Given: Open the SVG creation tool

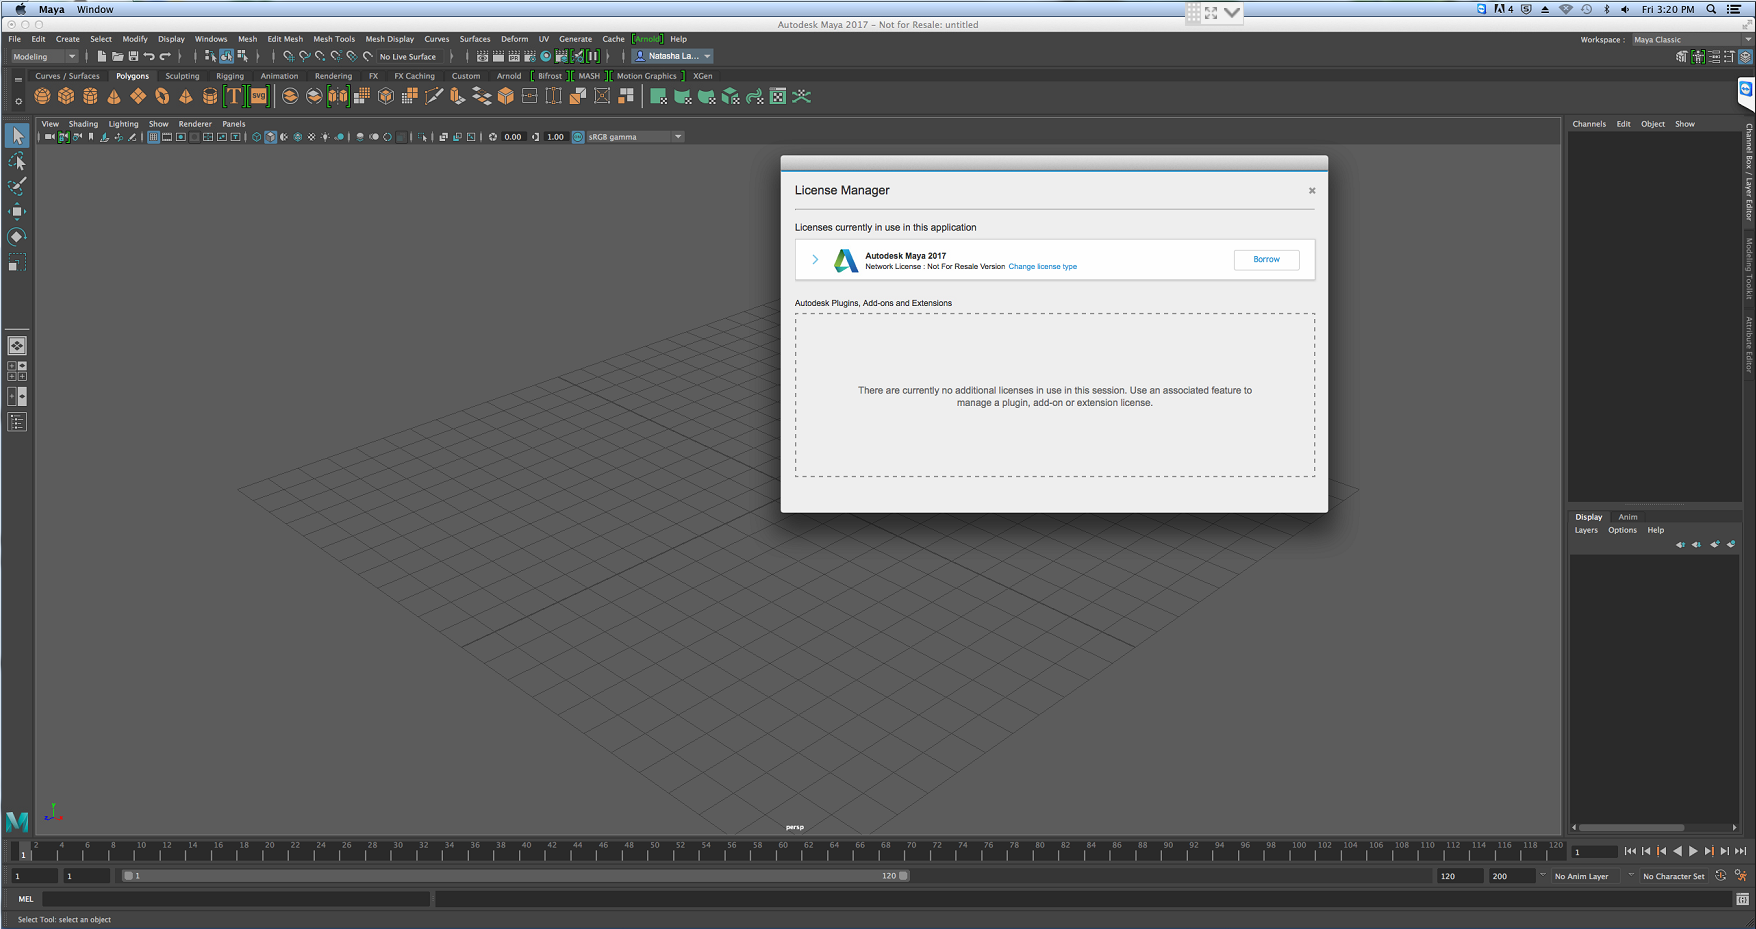Looking at the screenshot, I should (258, 96).
